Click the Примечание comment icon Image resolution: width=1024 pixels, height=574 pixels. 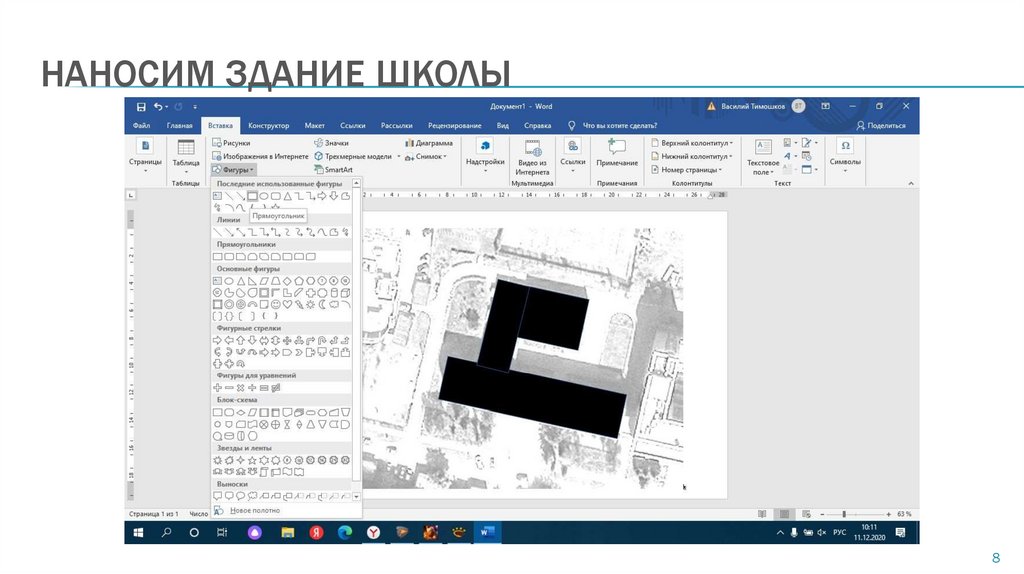pos(616,146)
